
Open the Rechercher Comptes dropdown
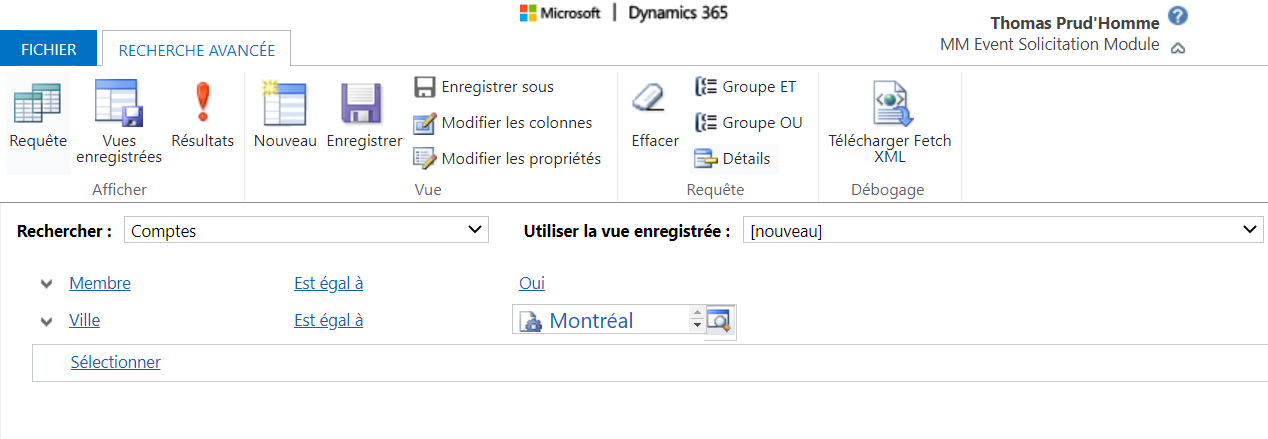306,231
